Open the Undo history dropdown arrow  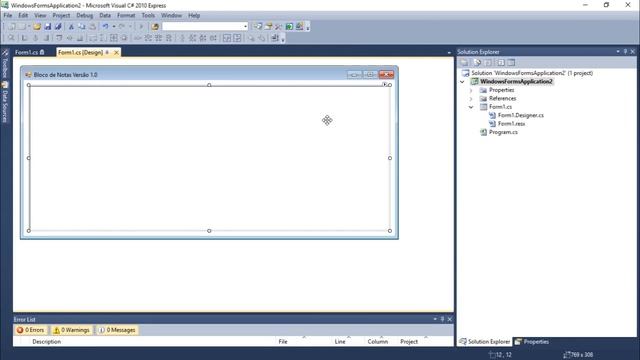pyautogui.click(x=113, y=27)
